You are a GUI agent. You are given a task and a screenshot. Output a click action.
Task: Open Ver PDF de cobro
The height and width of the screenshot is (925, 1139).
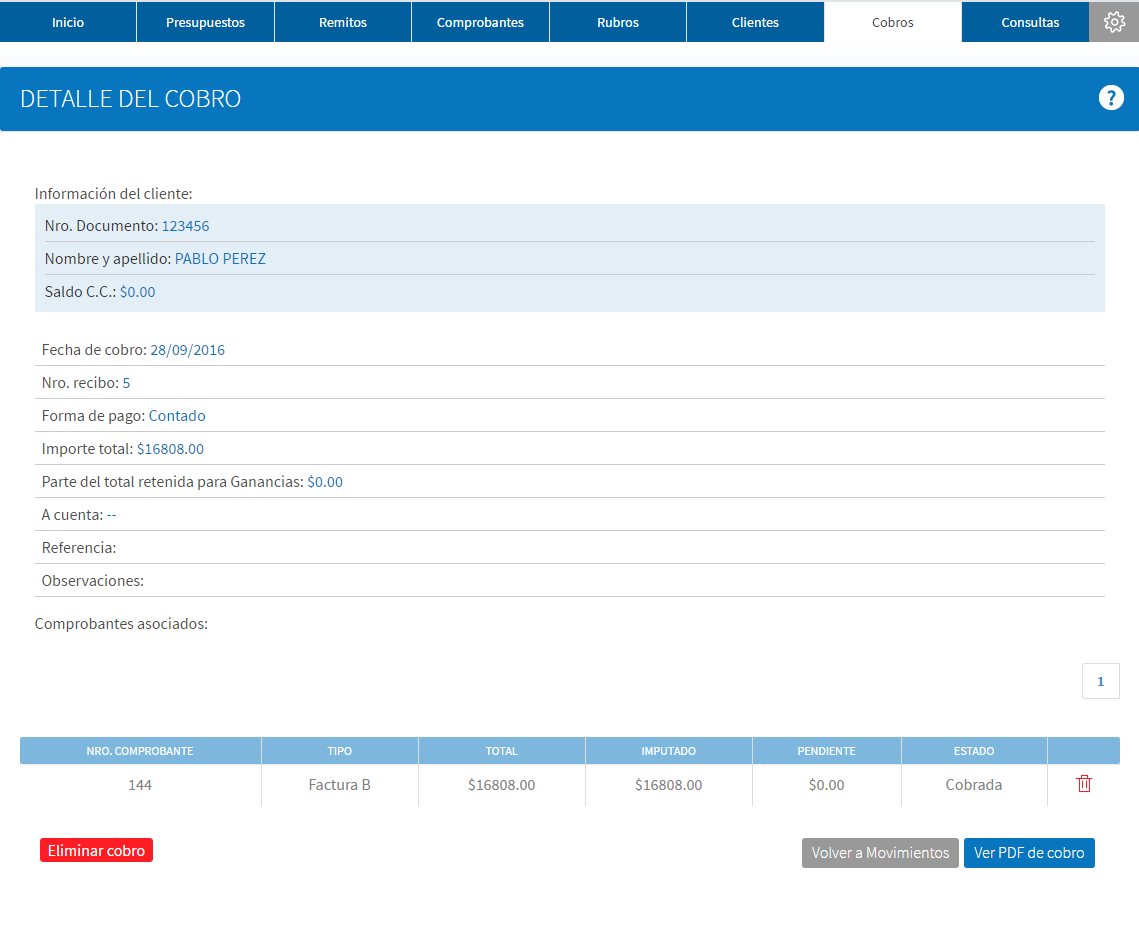1029,853
